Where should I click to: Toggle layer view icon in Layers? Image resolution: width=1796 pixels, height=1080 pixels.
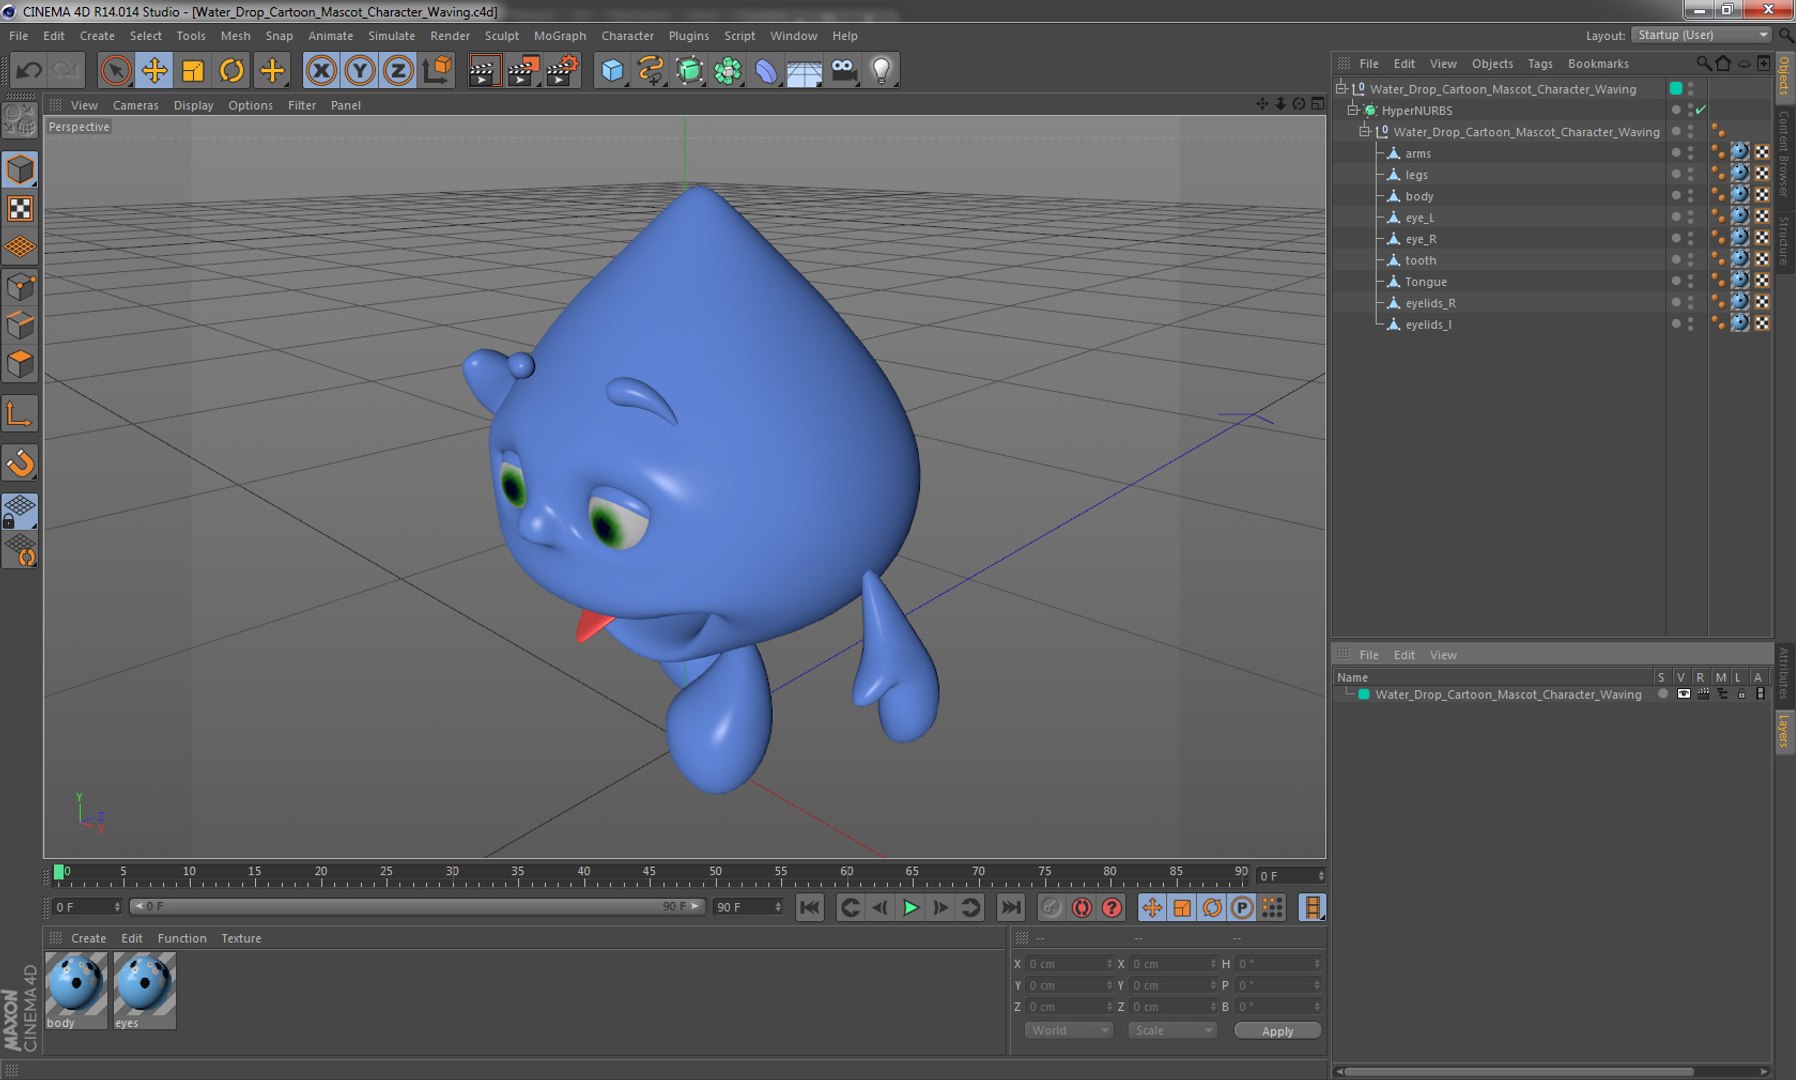[1683, 694]
